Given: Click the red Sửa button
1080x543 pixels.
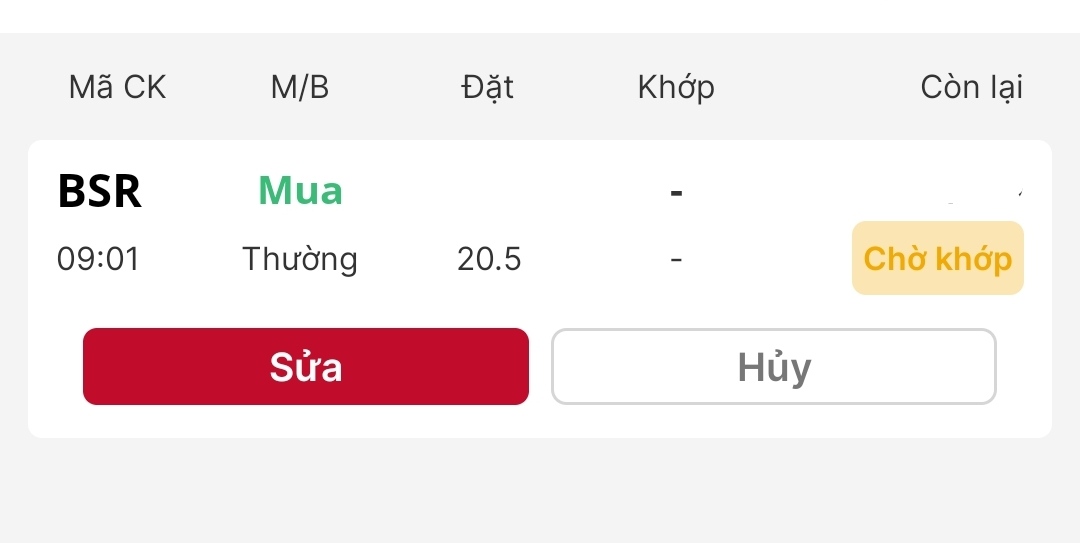Looking at the screenshot, I should (x=305, y=367).
